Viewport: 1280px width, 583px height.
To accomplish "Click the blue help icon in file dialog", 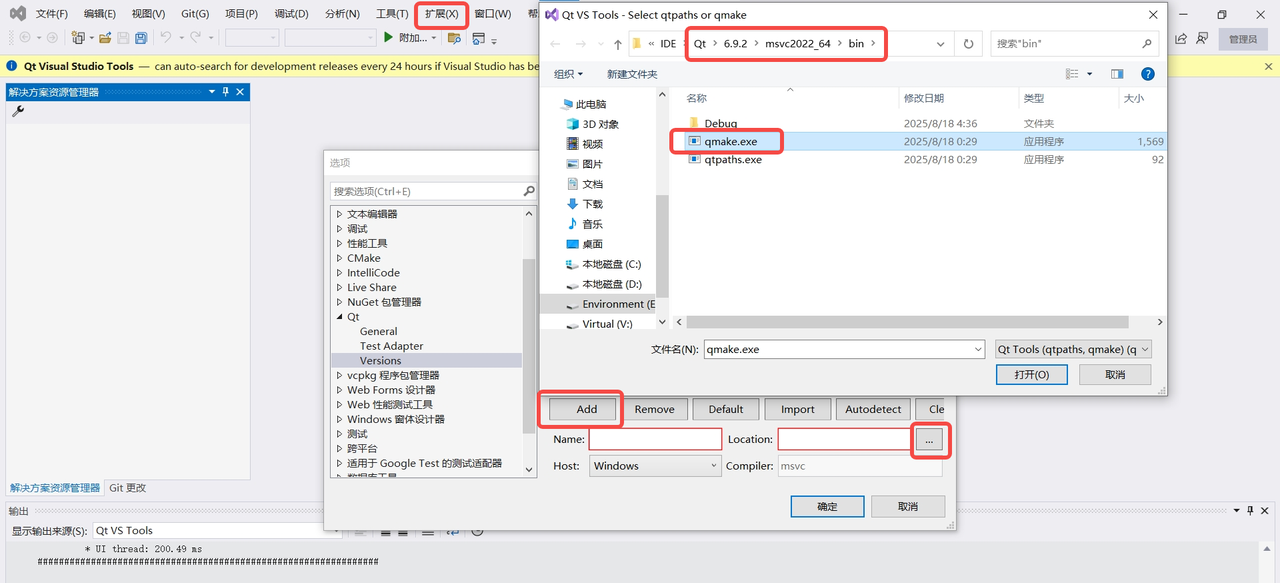I will (1148, 74).
